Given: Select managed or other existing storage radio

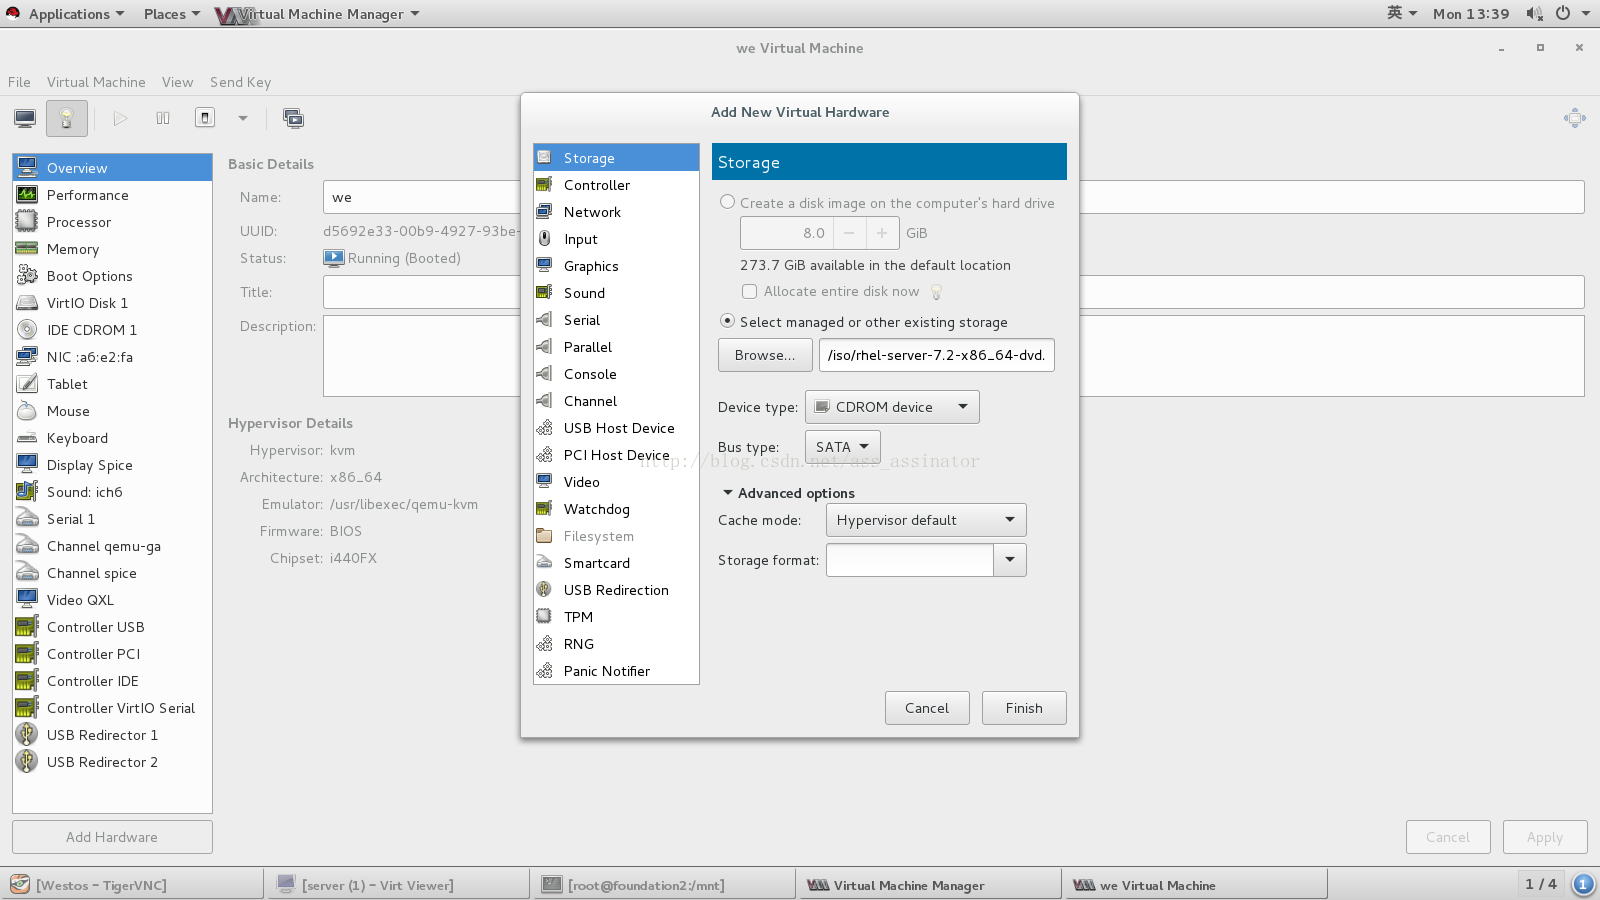Looking at the screenshot, I should pyautogui.click(x=728, y=321).
